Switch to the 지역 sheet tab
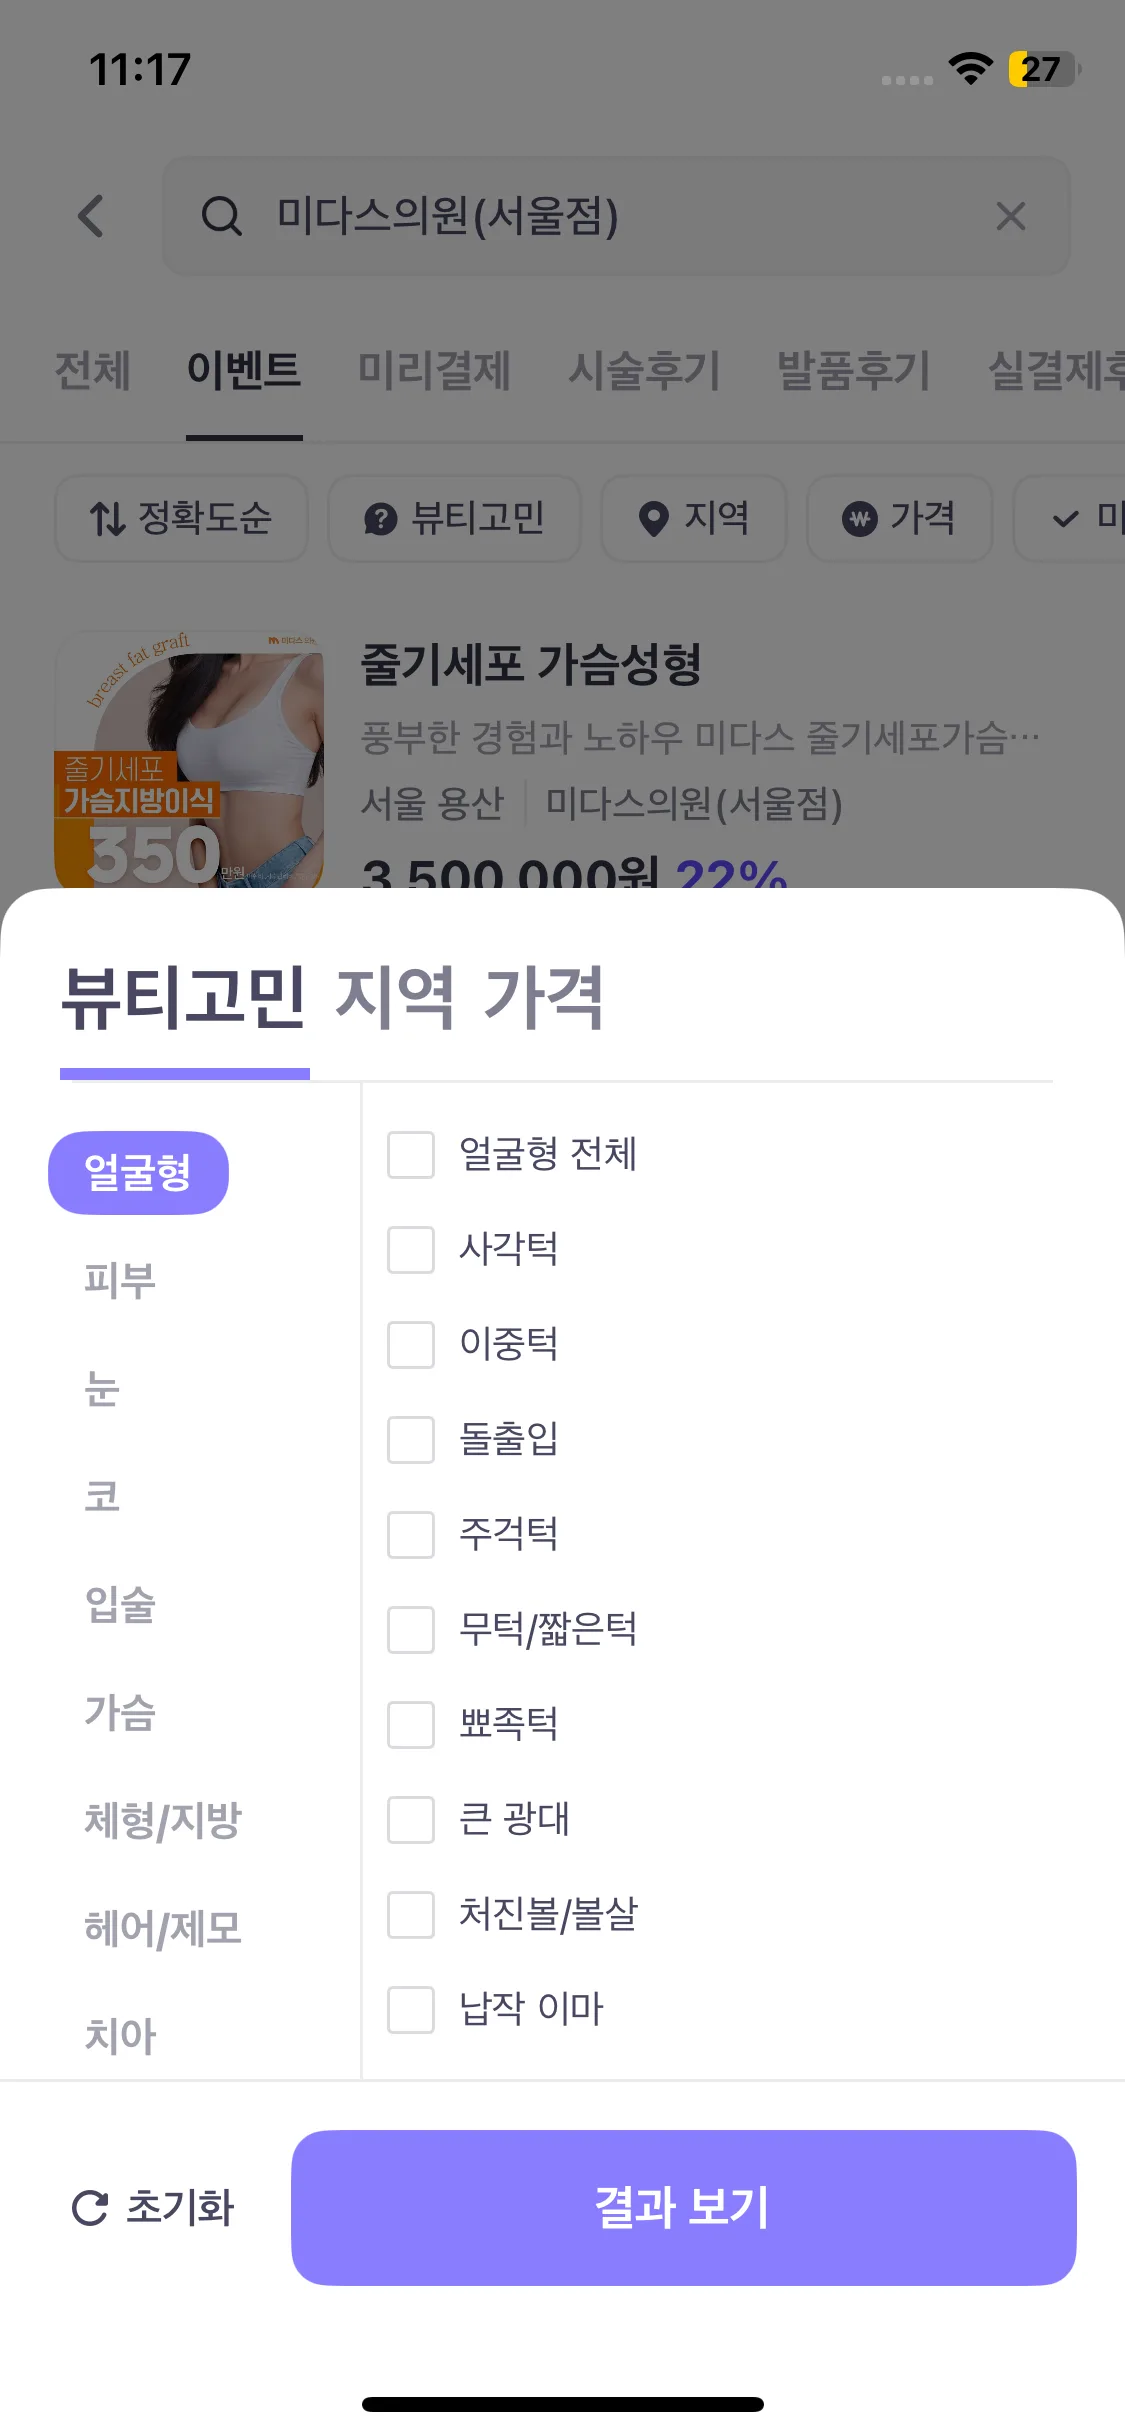Viewport: 1125px width, 2436px height. (x=394, y=997)
